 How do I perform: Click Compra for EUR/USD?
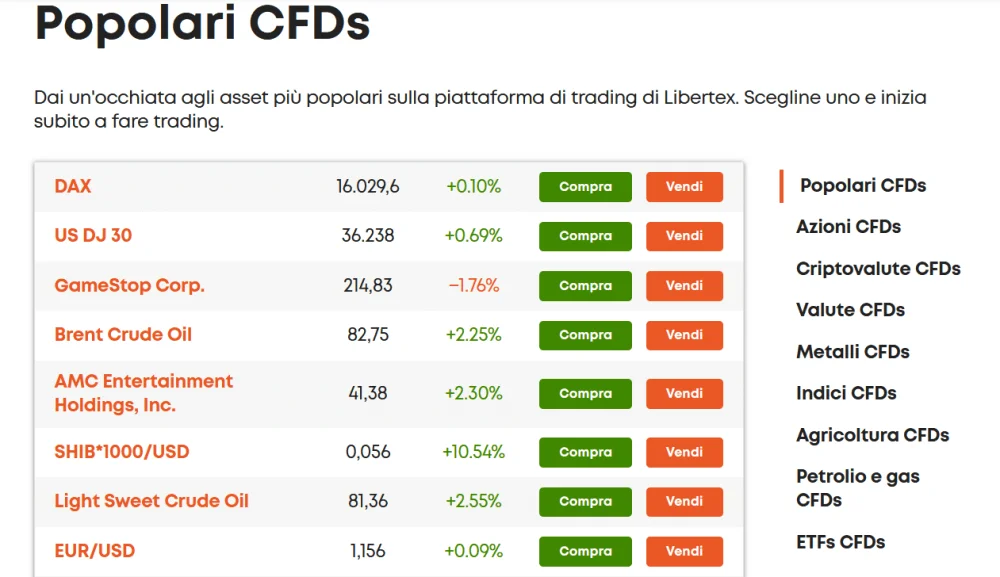585,551
